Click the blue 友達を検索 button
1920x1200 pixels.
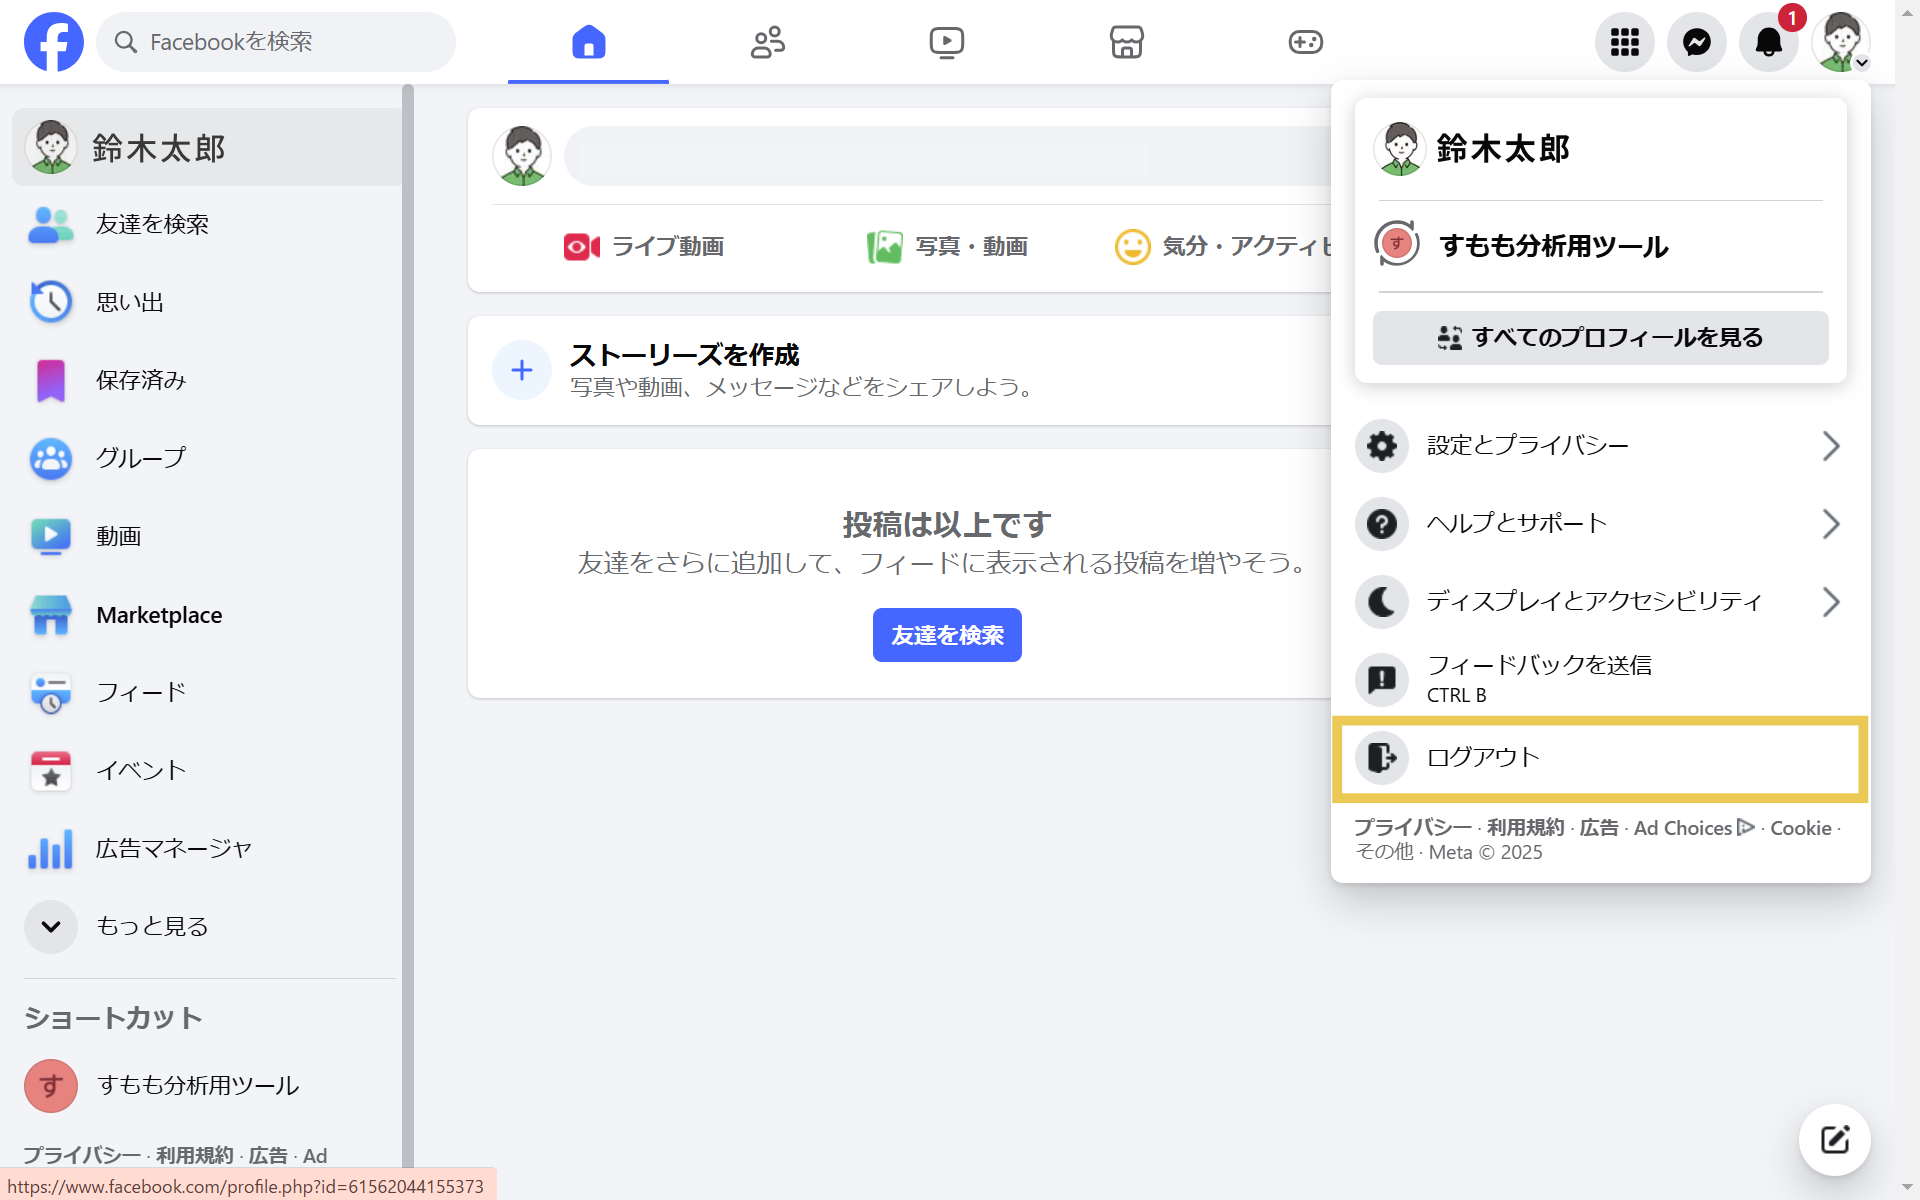(x=947, y=635)
